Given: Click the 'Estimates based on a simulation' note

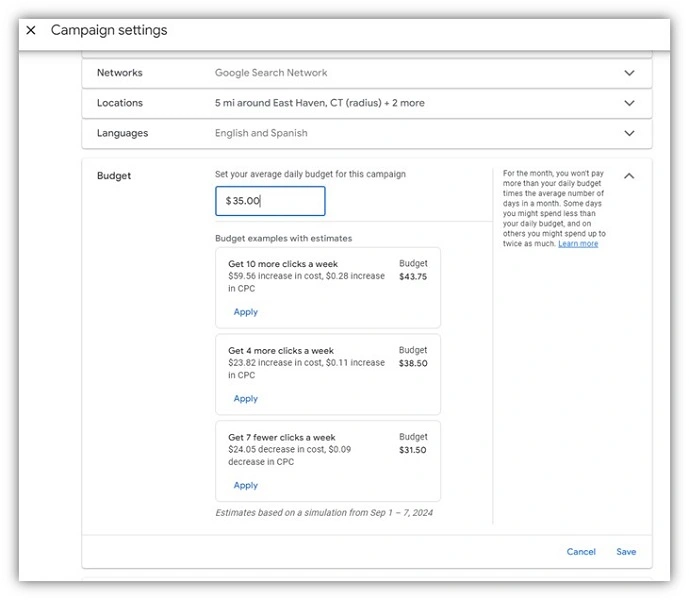Looking at the screenshot, I should tap(324, 513).
